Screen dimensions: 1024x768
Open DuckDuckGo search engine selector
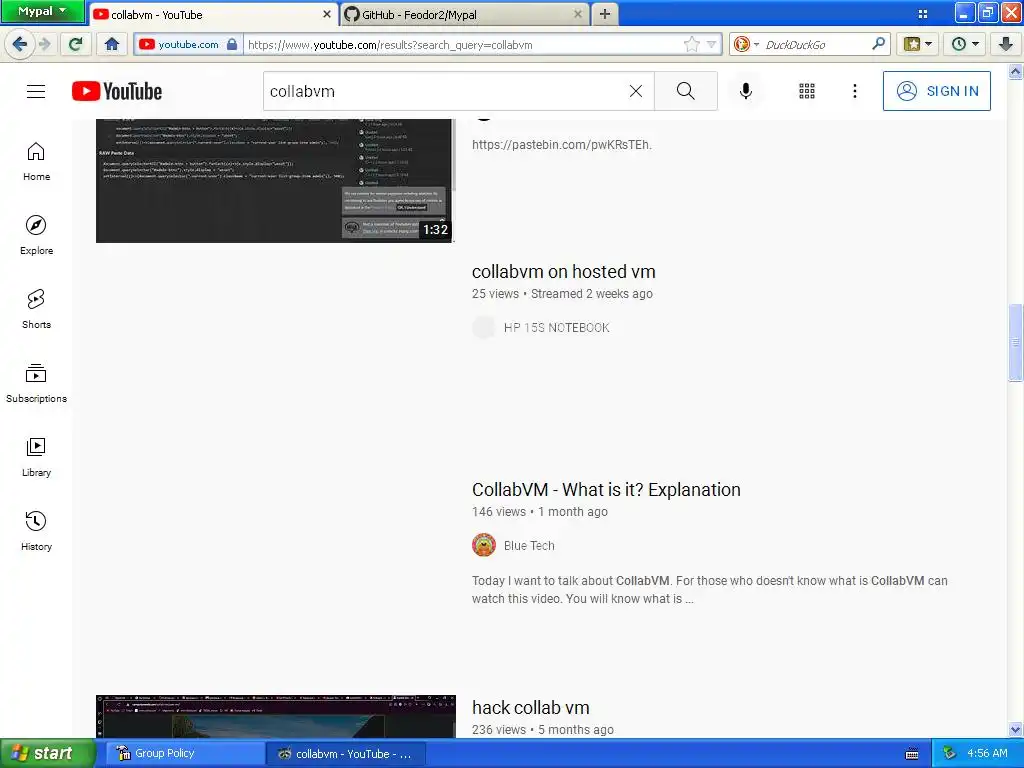(x=746, y=44)
